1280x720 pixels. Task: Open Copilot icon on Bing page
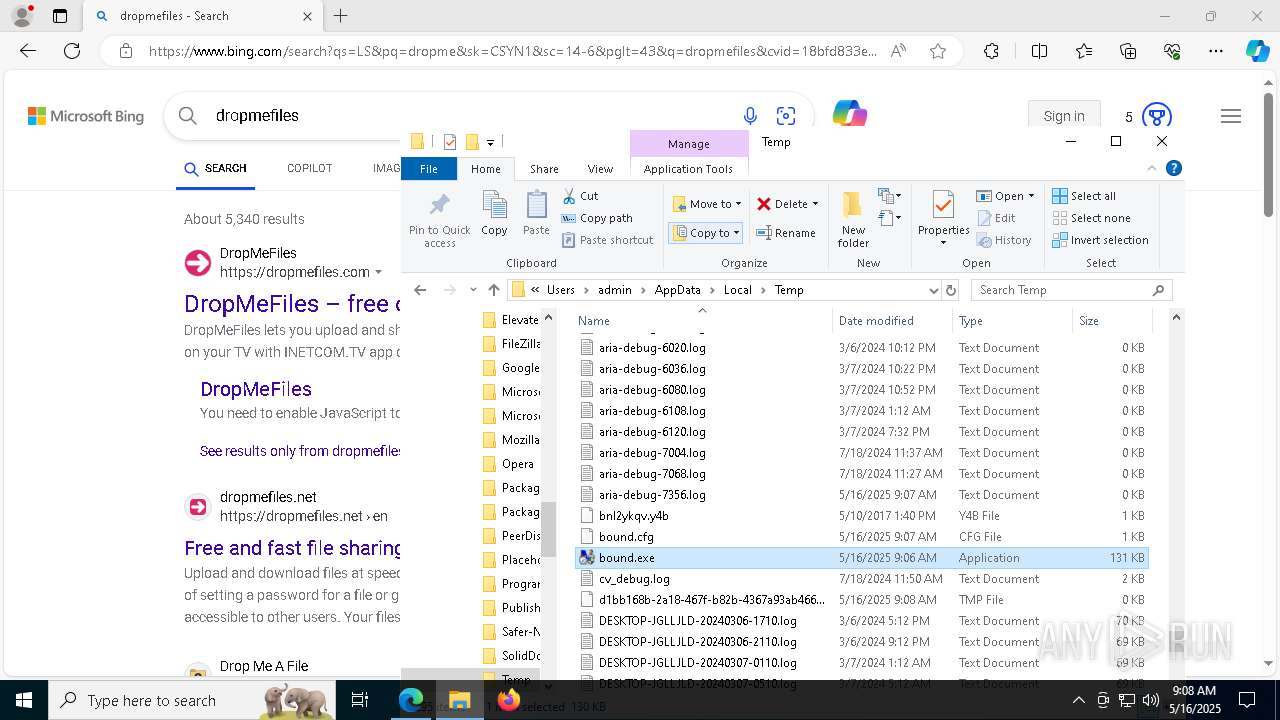tap(849, 114)
